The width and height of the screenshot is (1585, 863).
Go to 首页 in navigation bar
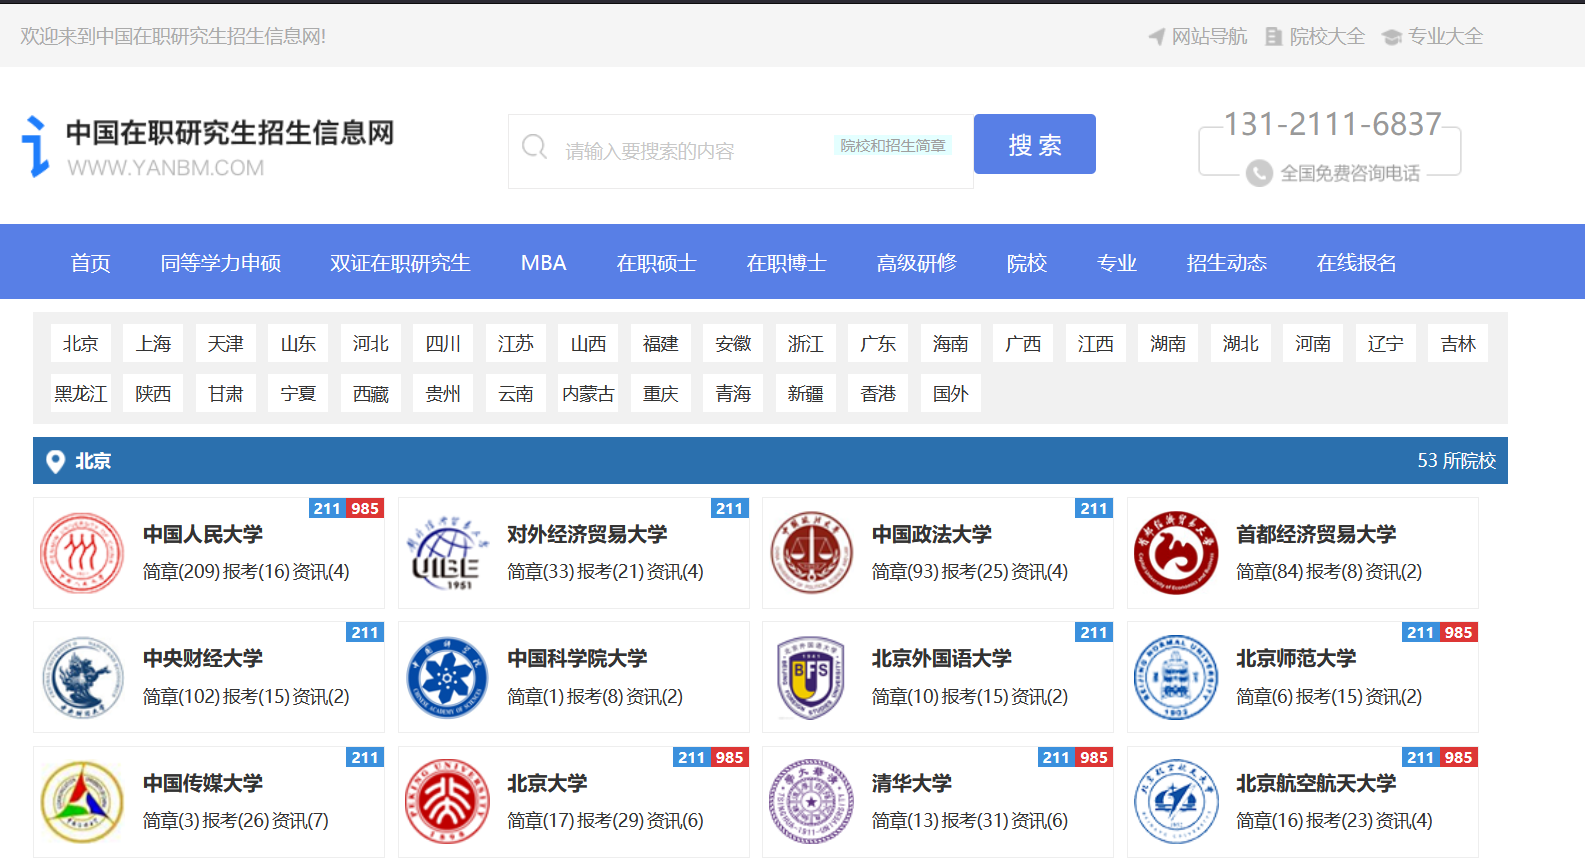91,263
